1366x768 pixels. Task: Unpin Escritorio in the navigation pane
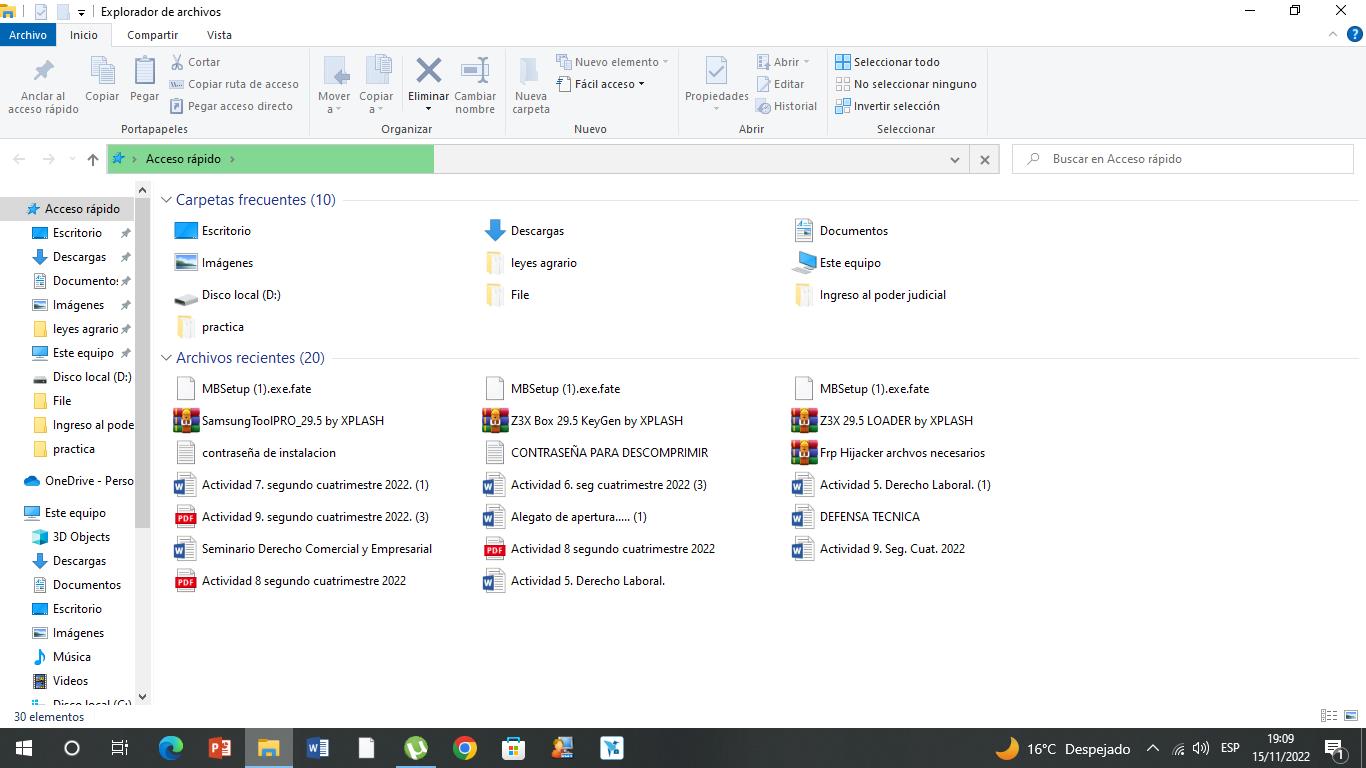(126, 233)
